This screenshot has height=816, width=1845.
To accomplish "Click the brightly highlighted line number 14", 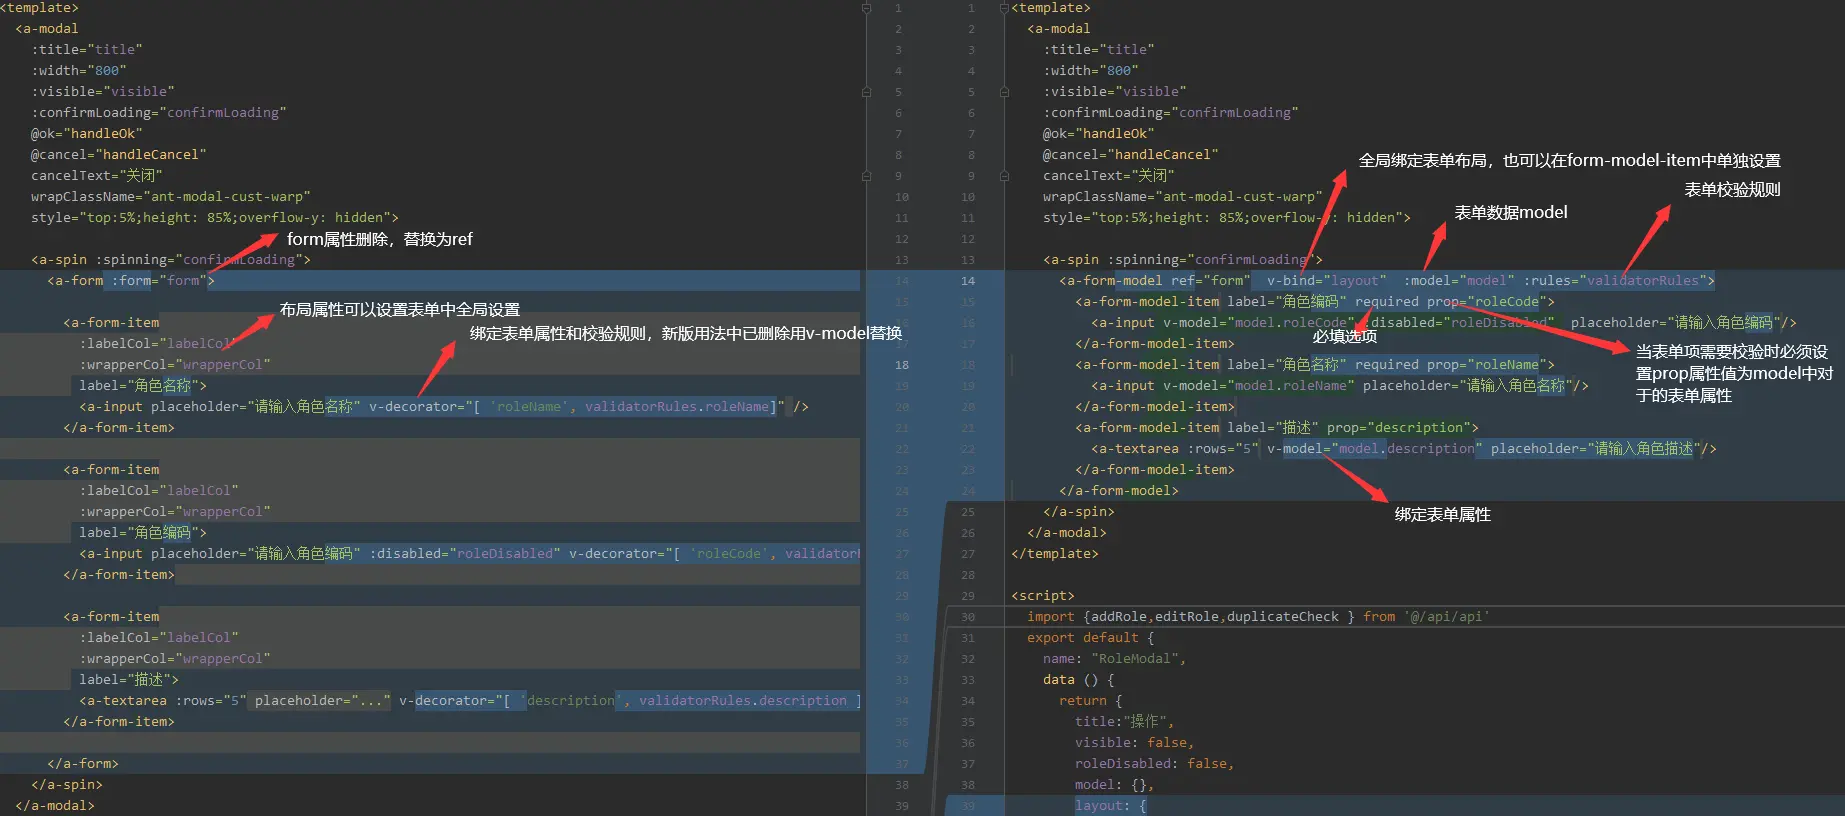I will 968,281.
